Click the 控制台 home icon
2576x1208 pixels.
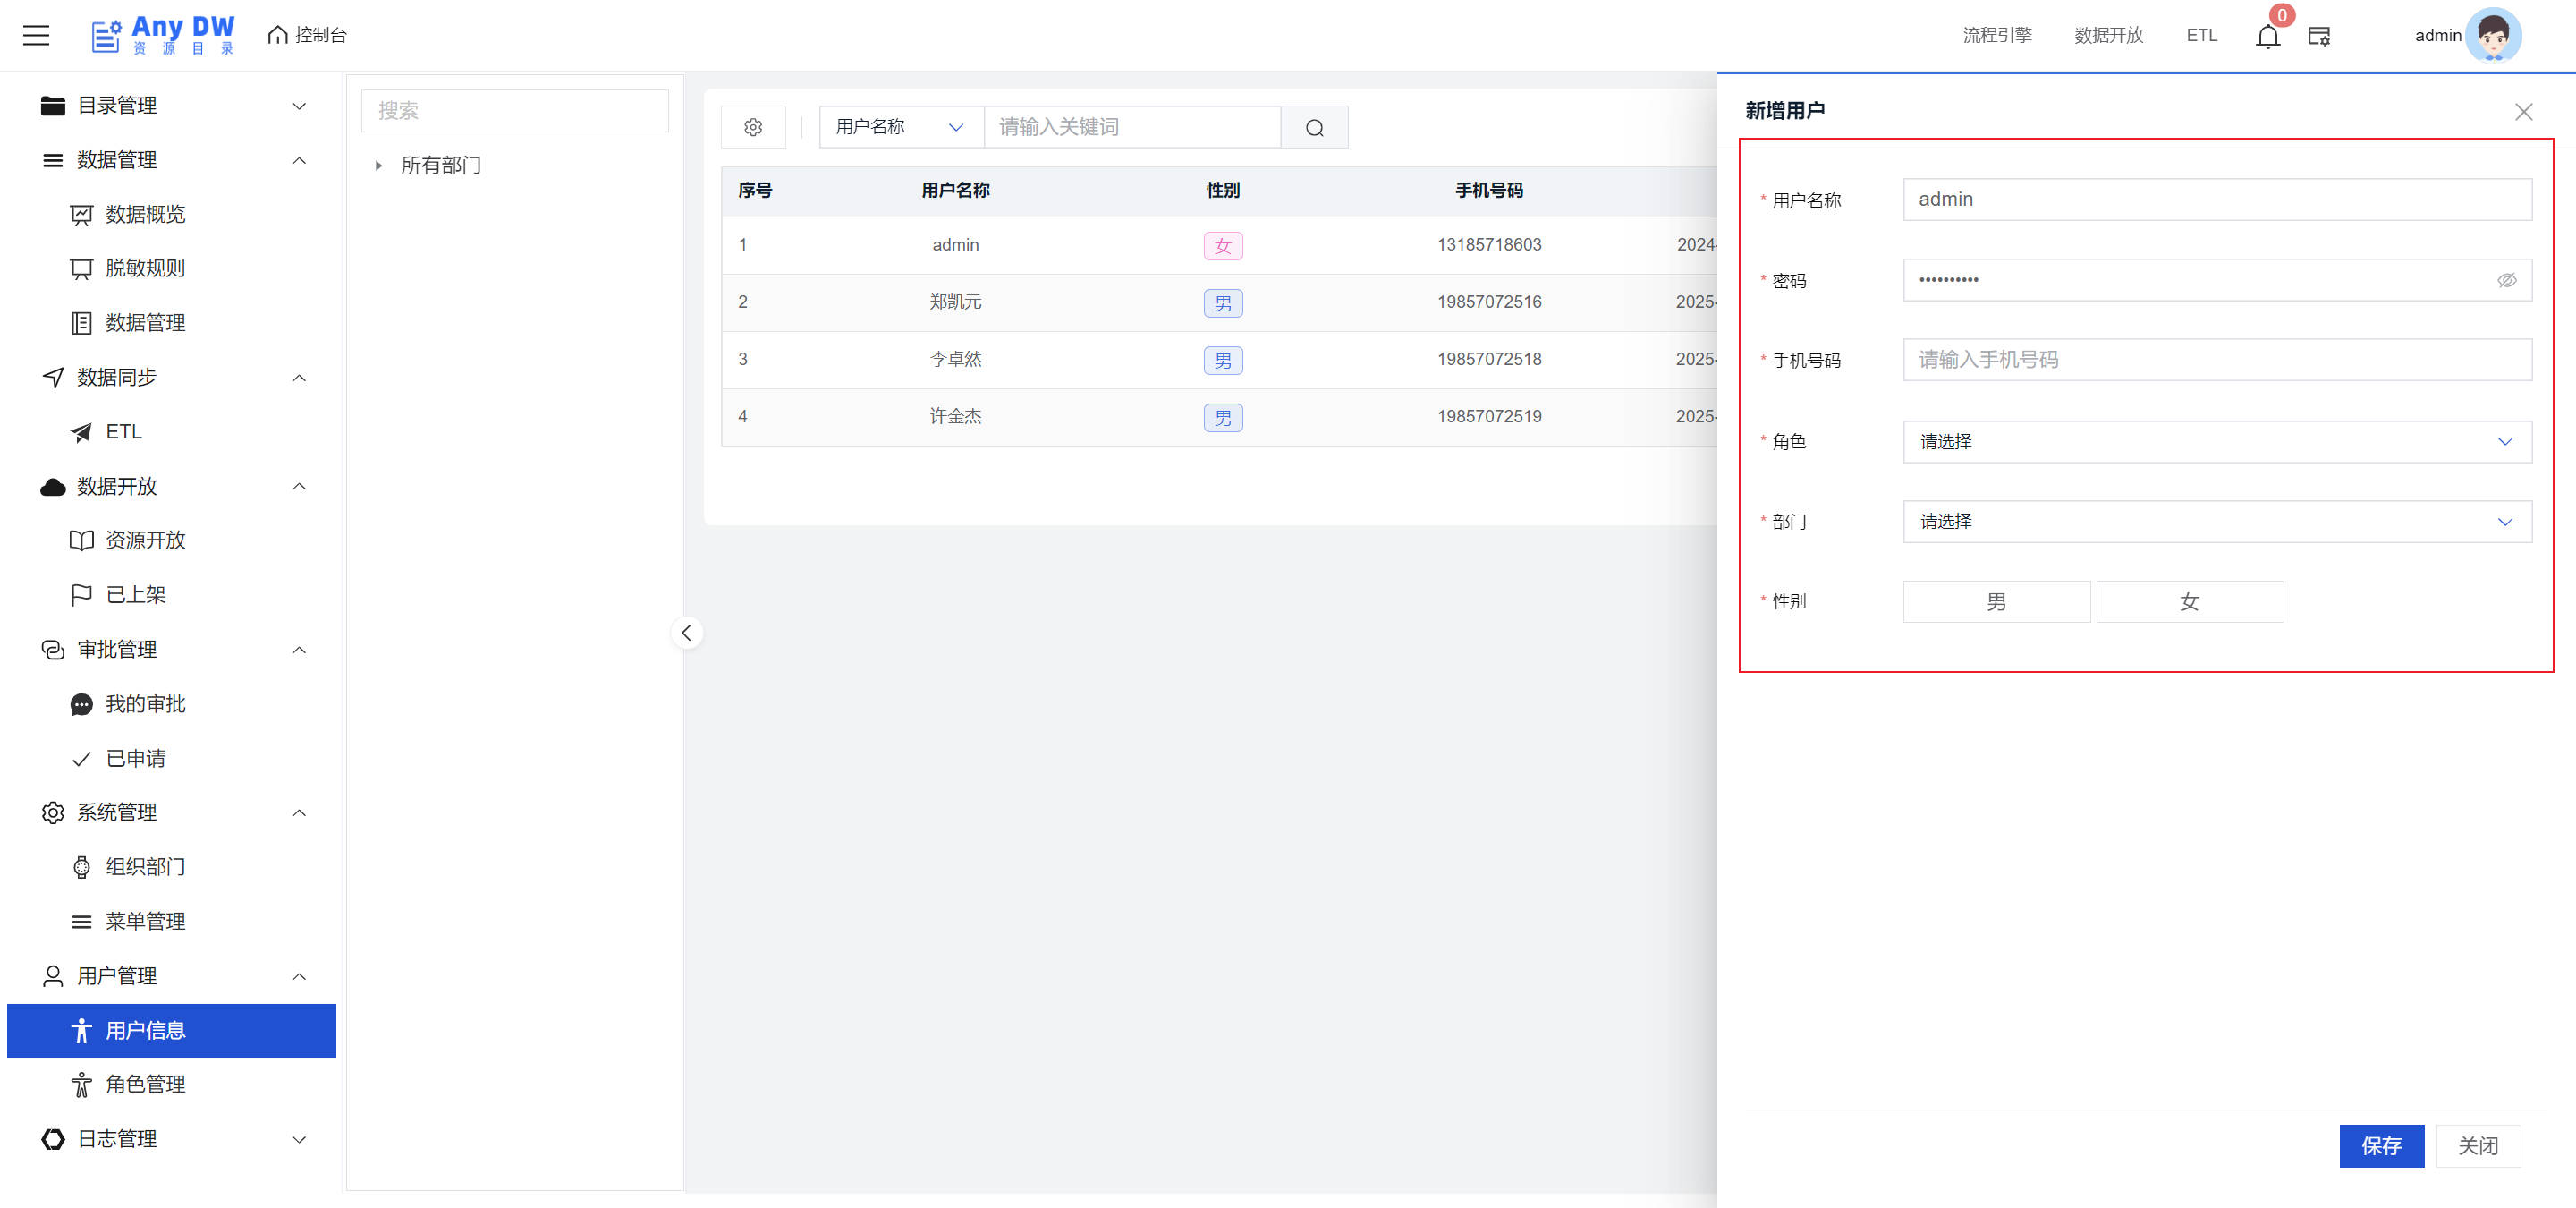278,35
